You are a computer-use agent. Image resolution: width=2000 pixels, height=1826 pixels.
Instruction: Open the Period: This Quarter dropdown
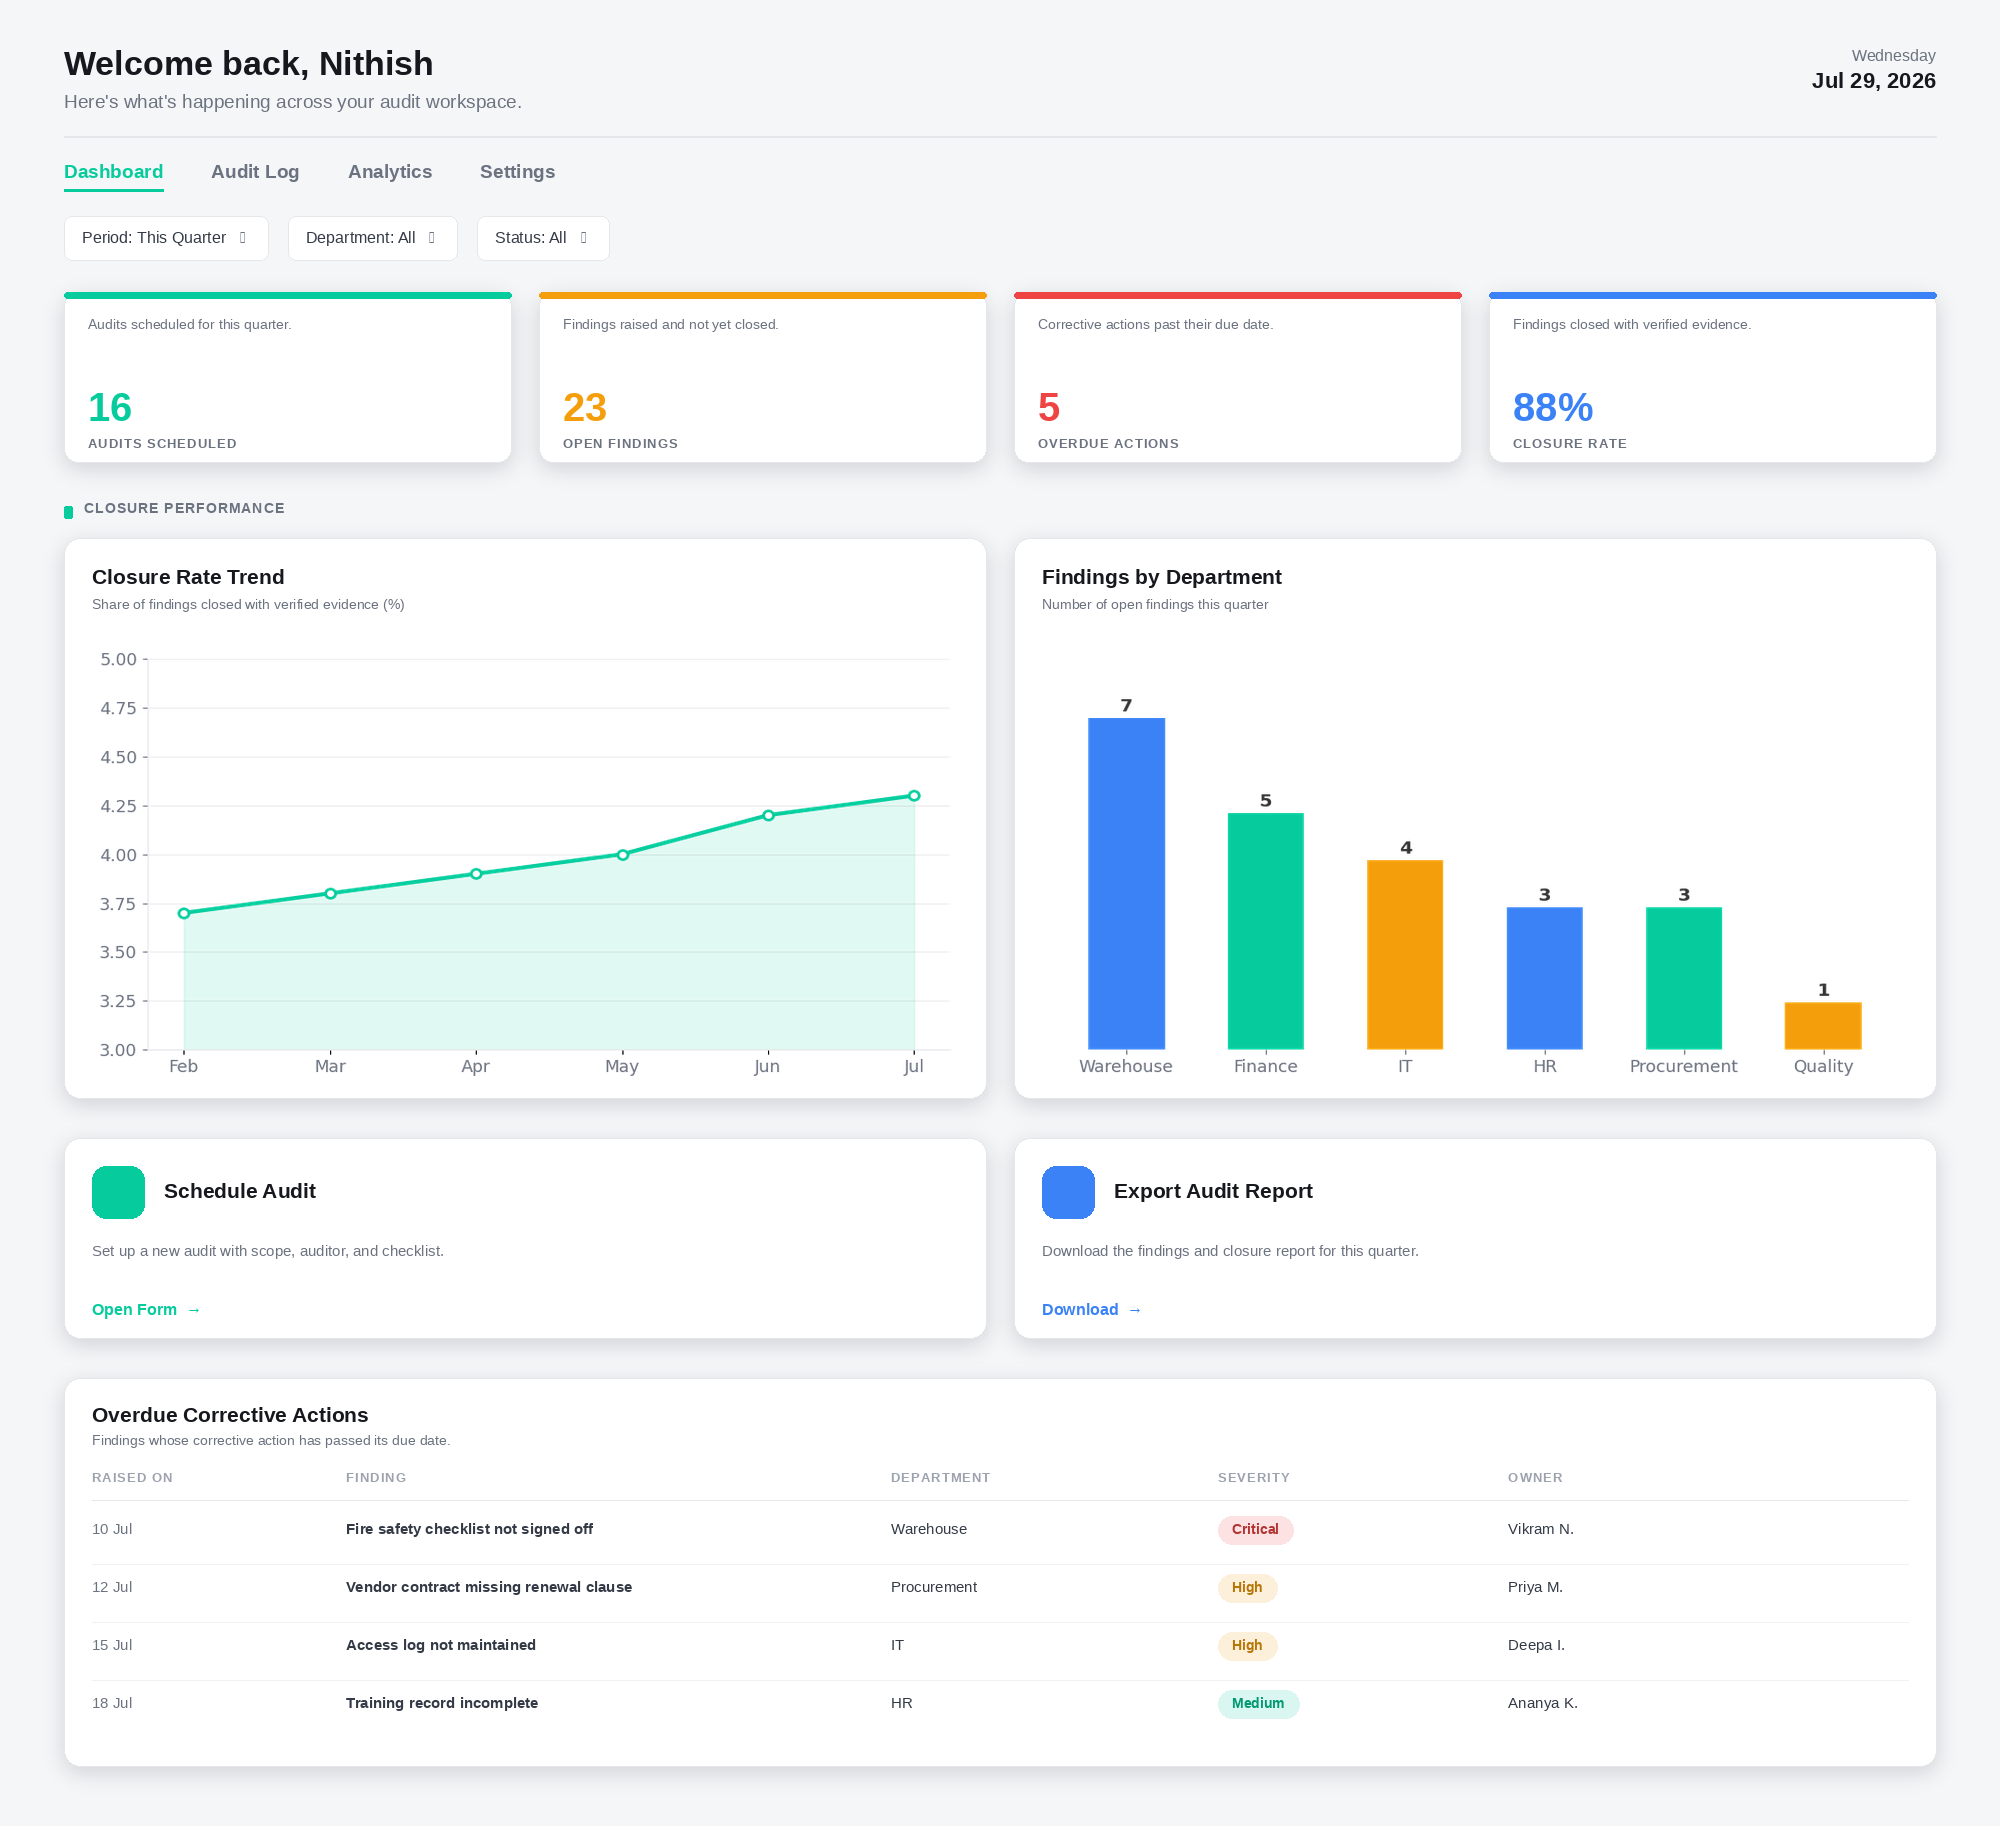166,238
